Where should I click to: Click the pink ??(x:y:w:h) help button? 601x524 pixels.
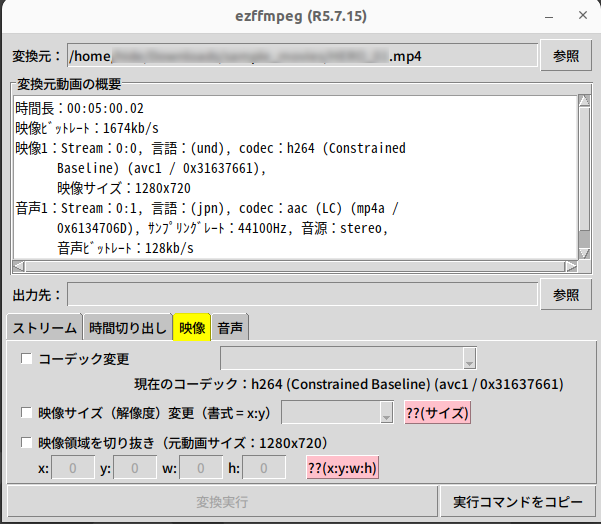[x=343, y=467]
